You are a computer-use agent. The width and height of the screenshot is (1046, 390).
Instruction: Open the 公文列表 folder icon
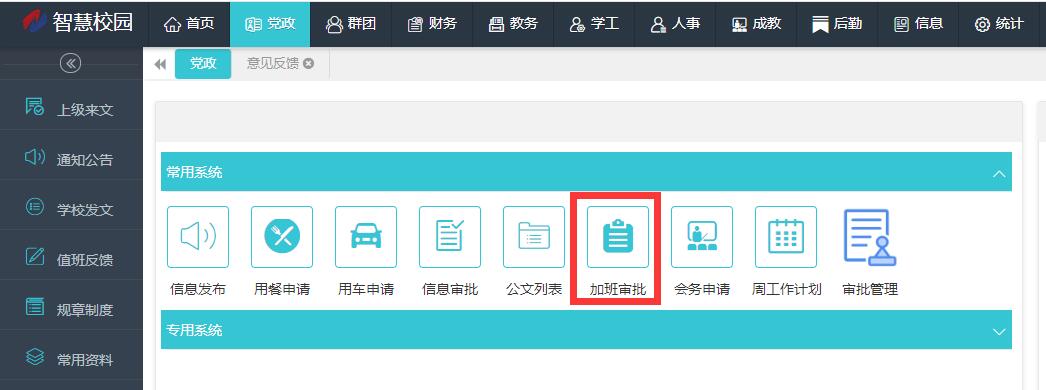pyautogui.click(x=534, y=237)
